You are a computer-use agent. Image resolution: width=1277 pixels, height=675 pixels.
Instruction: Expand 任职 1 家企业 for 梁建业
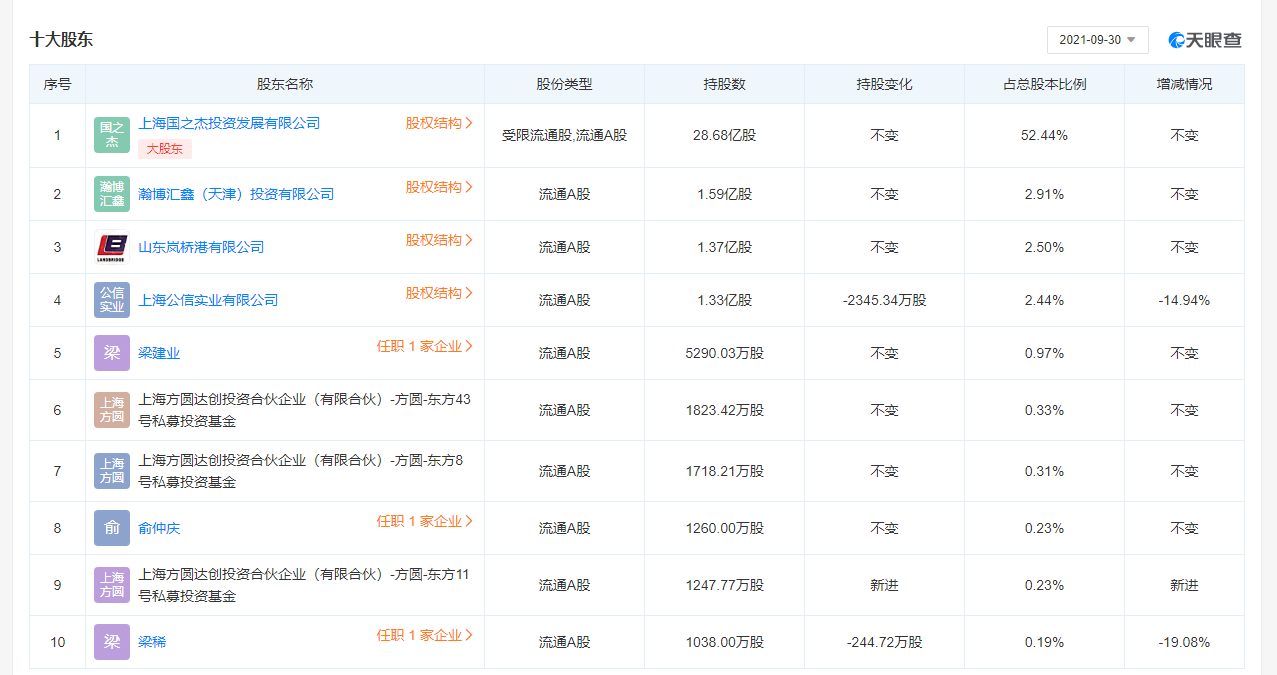click(x=425, y=346)
